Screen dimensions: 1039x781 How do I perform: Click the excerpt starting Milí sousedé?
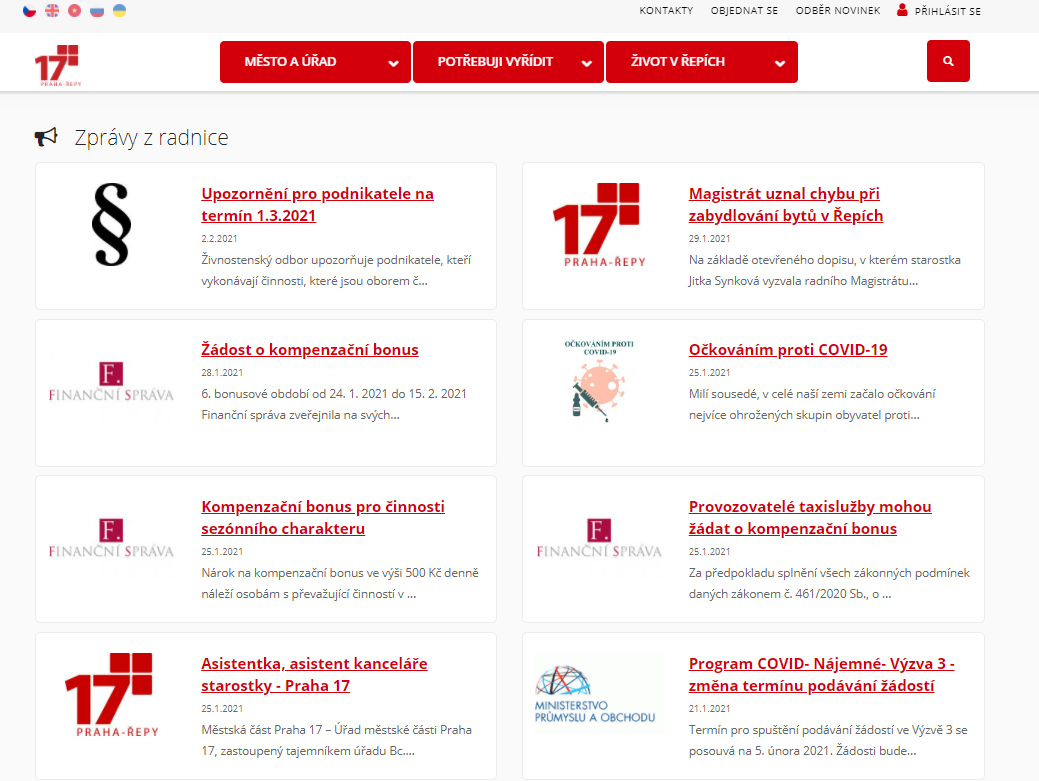click(812, 404)
